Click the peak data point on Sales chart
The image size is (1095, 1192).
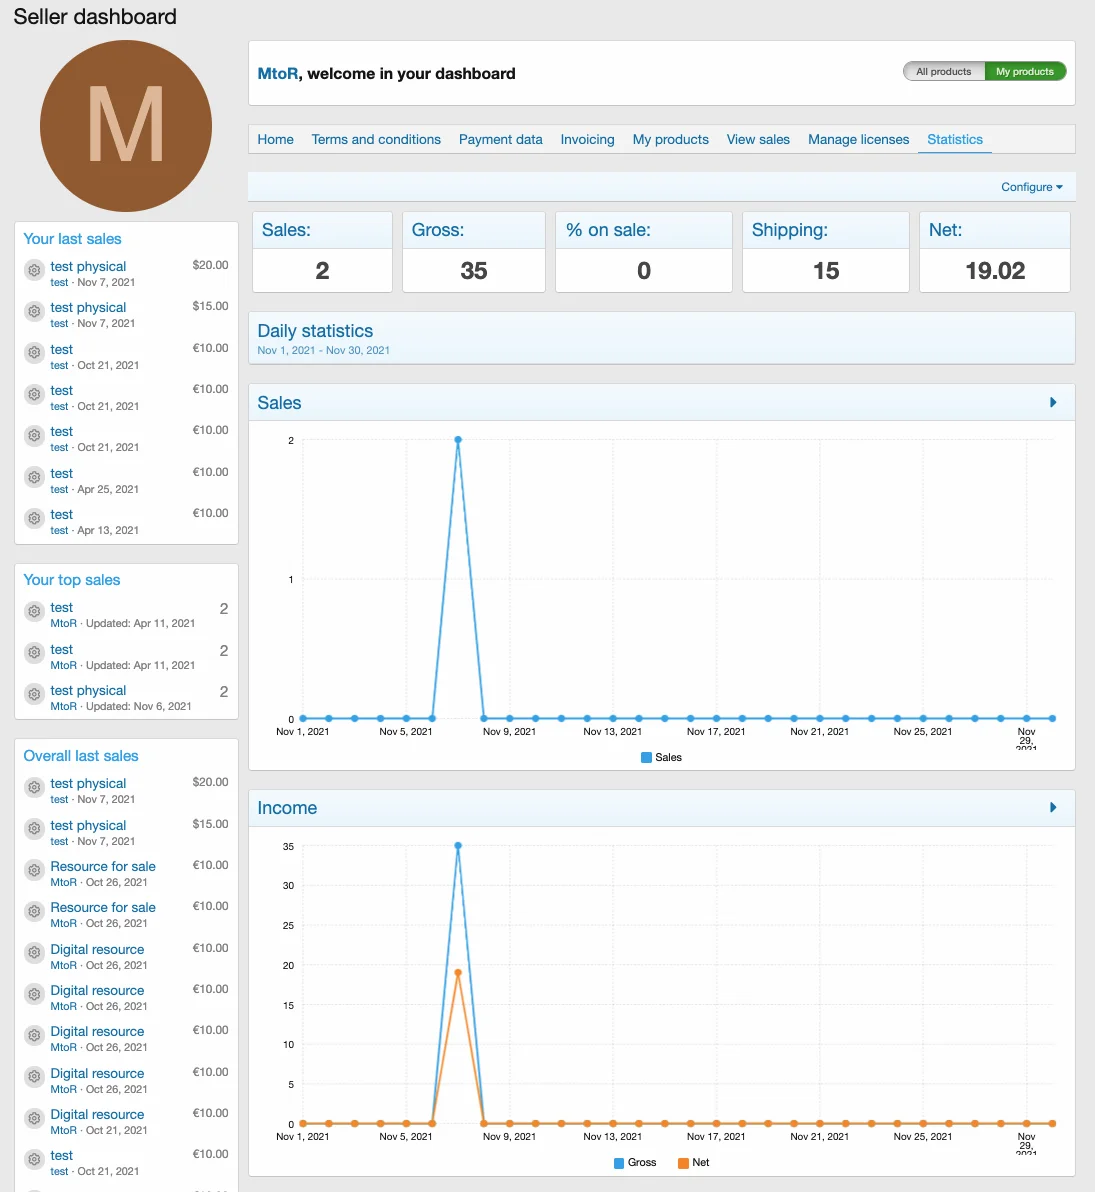458,440
